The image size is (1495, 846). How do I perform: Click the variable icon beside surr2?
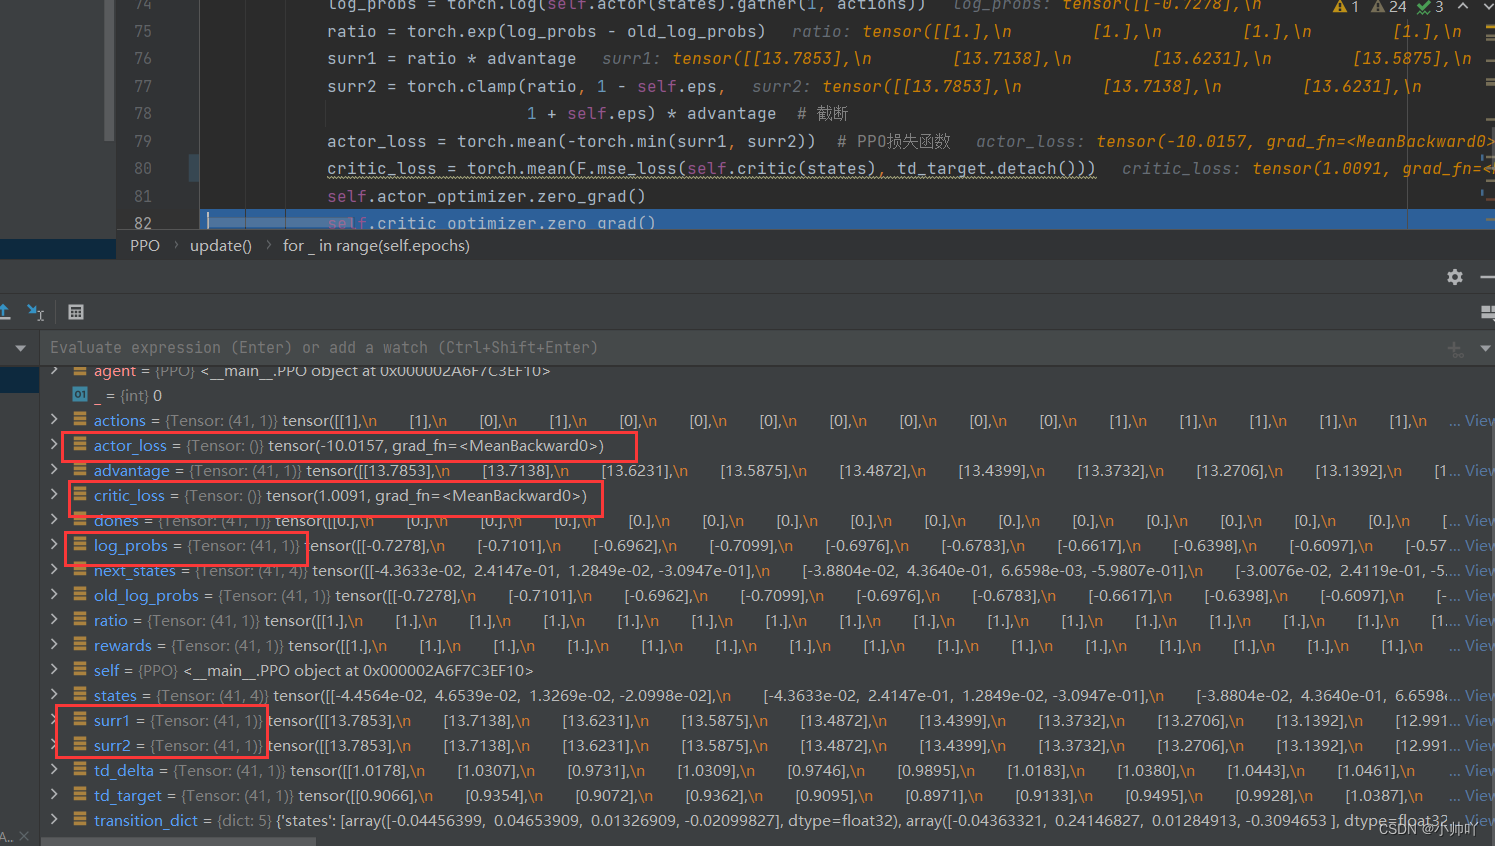tap(80, 745)
